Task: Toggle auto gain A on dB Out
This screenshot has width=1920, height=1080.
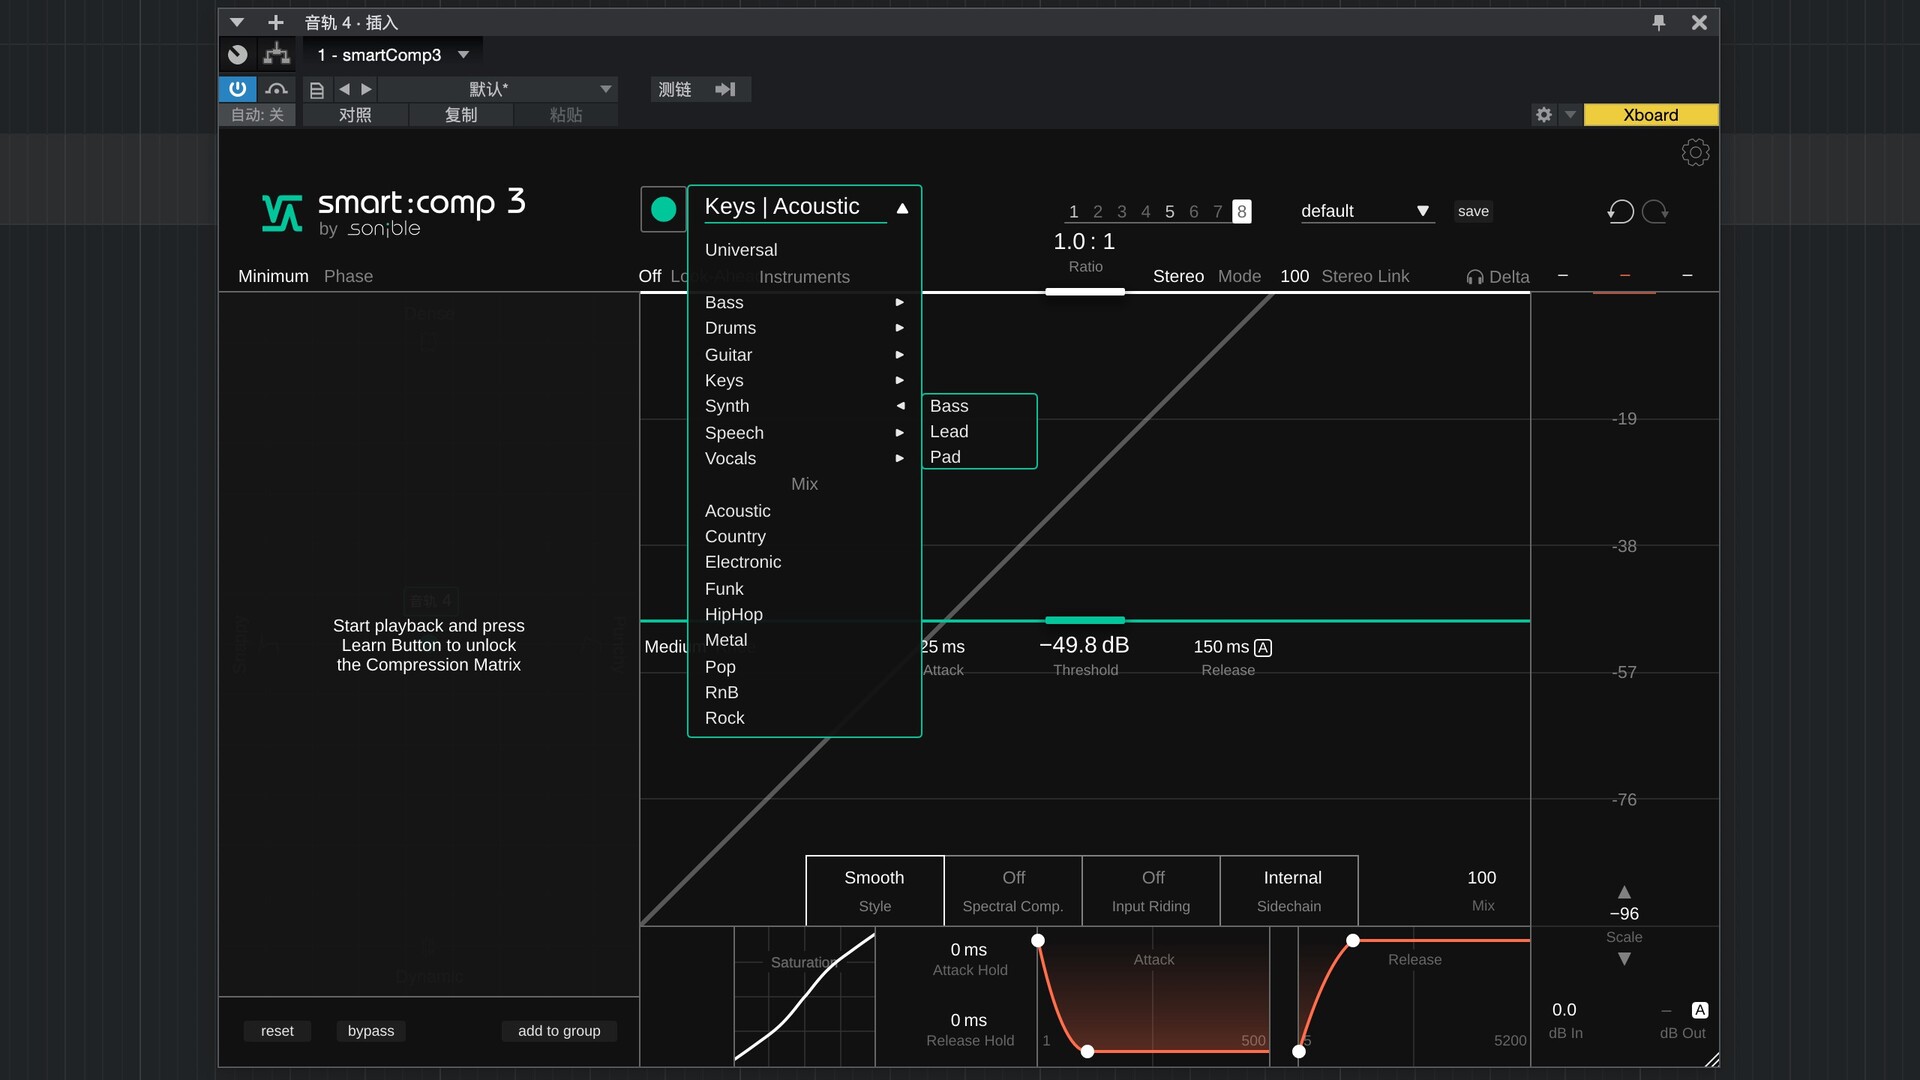Action: coord(1699,1010)
